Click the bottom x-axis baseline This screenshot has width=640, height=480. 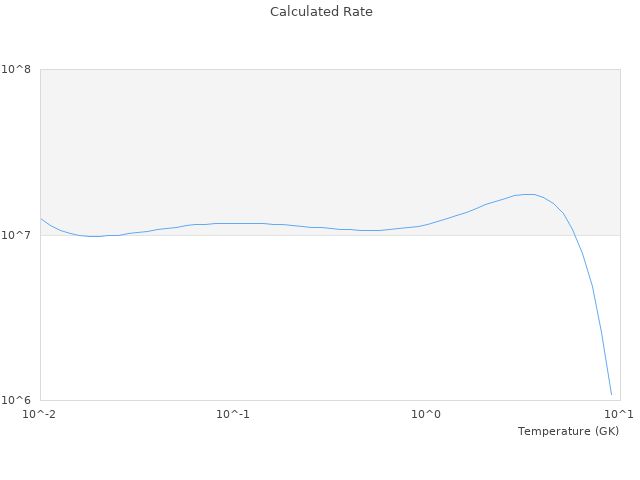(330, 400)
